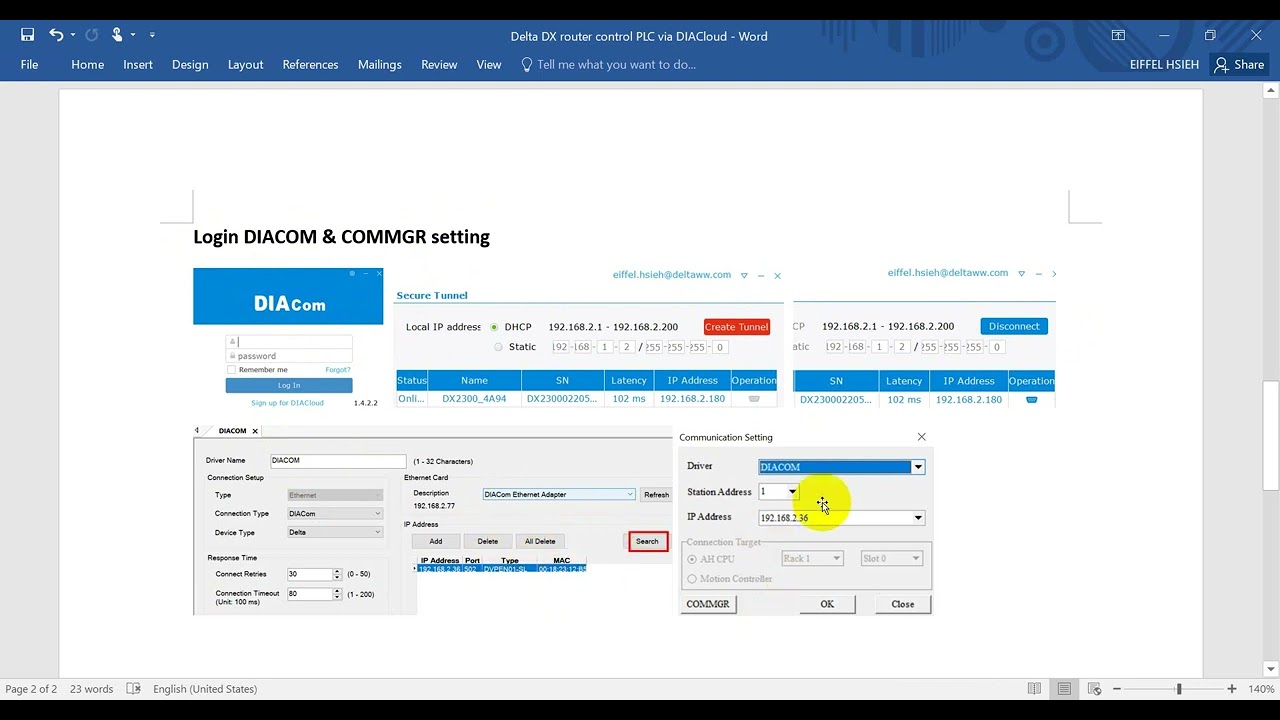Open EIFFEL HSIEH account name

click(x=1164, y=64)
